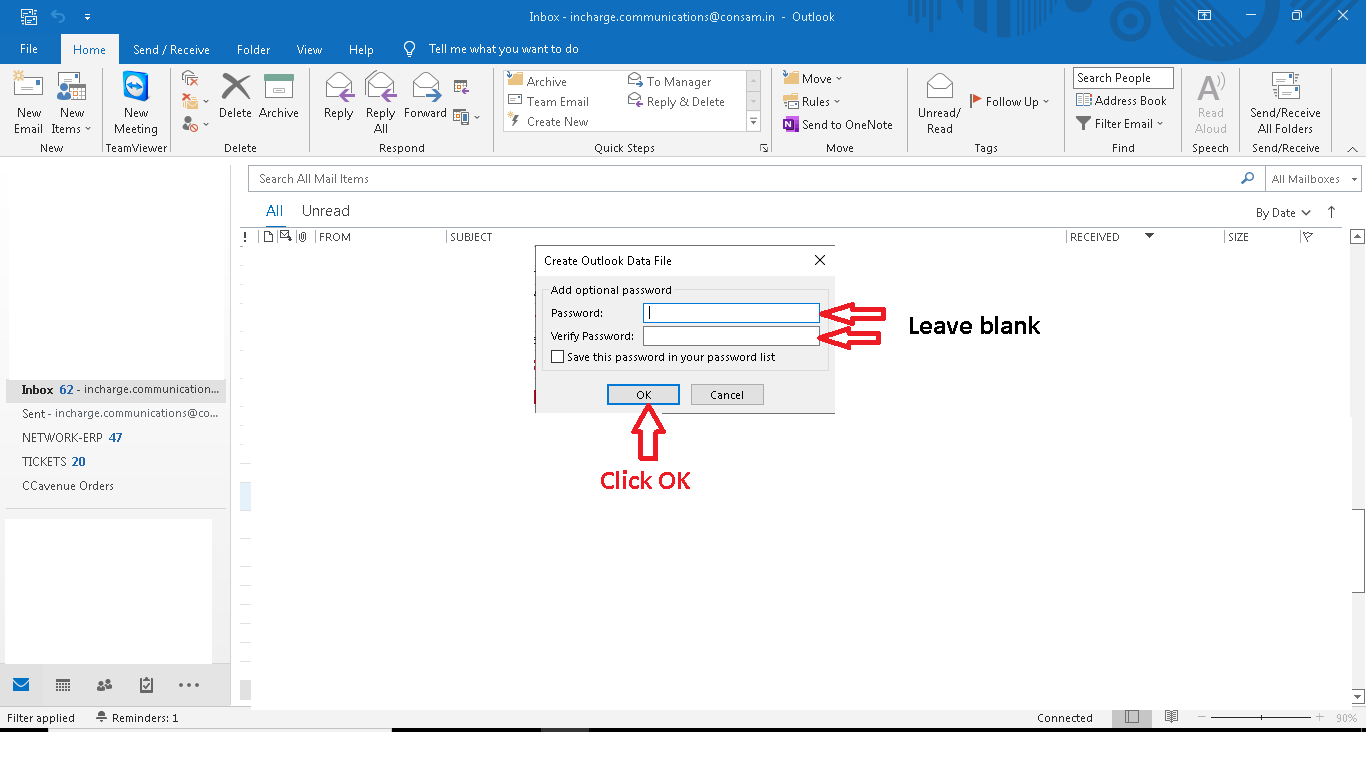Toggle Unread/Read status
This screenshot has width=1366, height=768.
pos(939,103)
